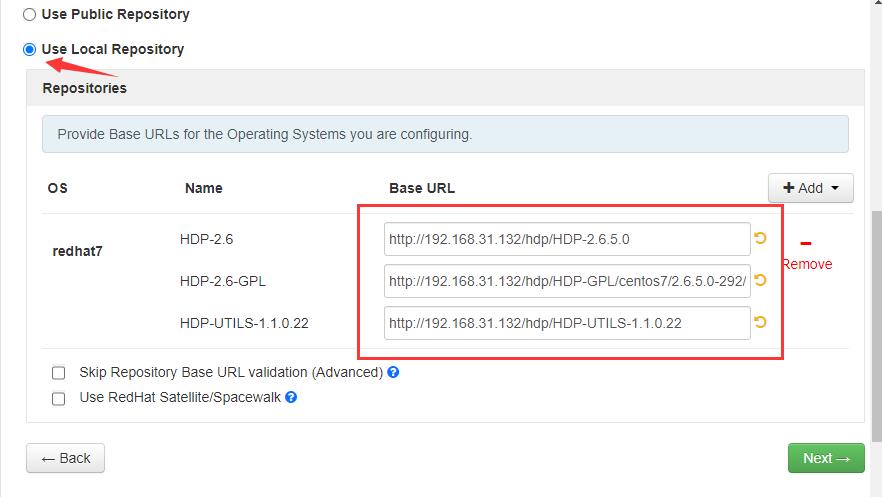Undo changes to the HDP-2.6-GPL URL
Viewport: 882px width, 497px height.
pos(760,280)
